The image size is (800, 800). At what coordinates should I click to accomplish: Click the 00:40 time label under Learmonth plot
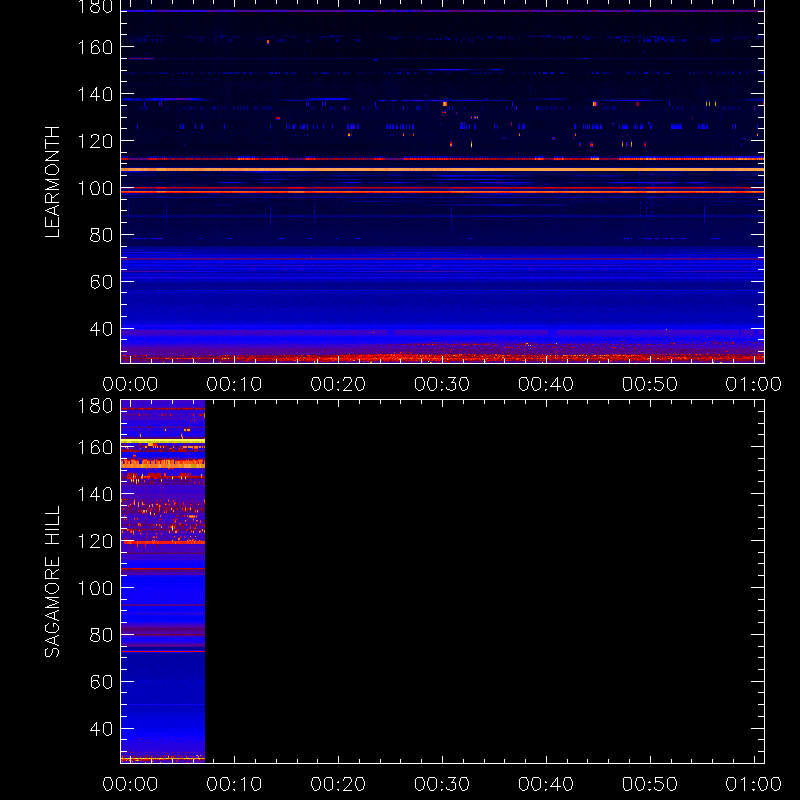pos(546,384)
